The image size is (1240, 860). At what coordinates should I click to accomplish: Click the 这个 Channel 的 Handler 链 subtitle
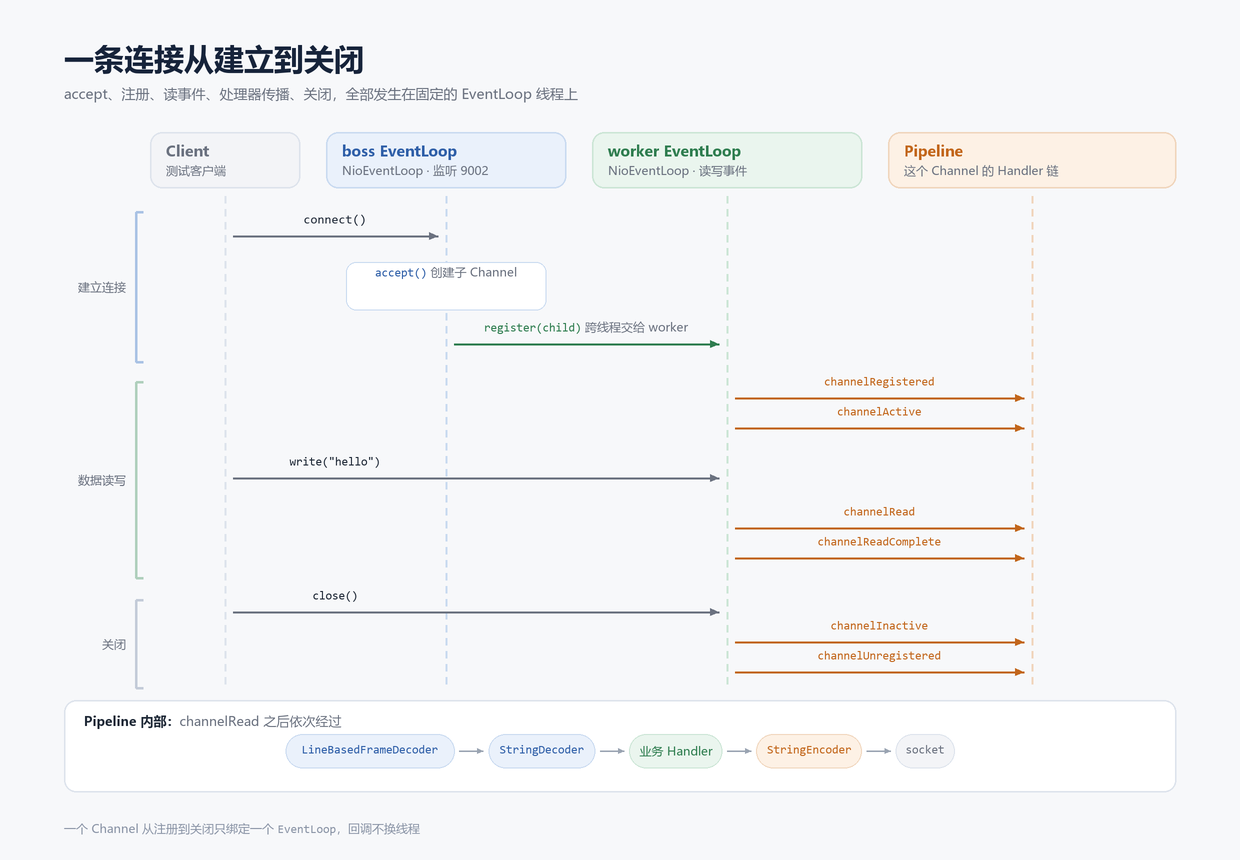(x=981, y=171)
